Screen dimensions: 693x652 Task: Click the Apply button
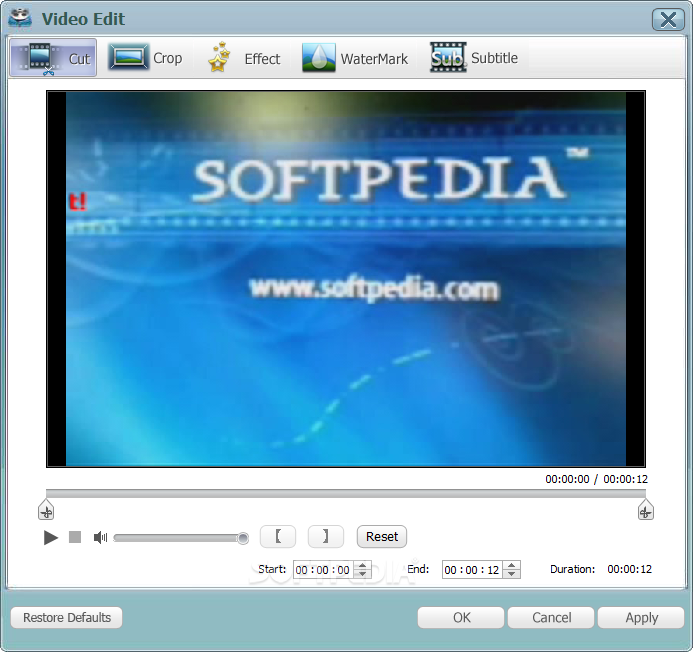point(641,618)
